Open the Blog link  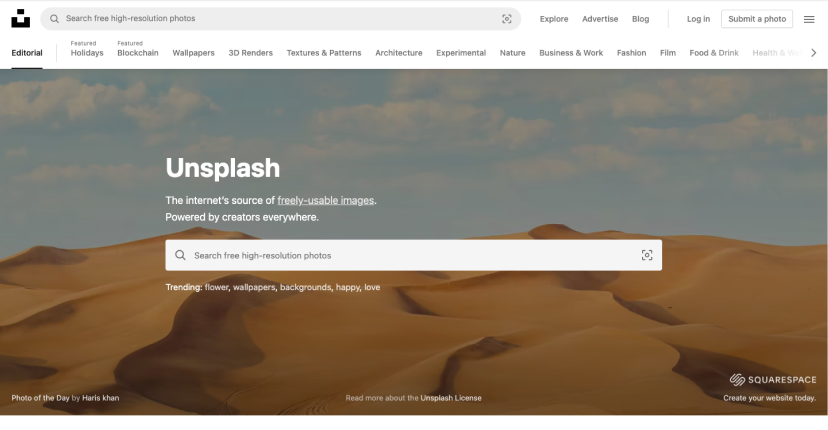click(641, 19)
